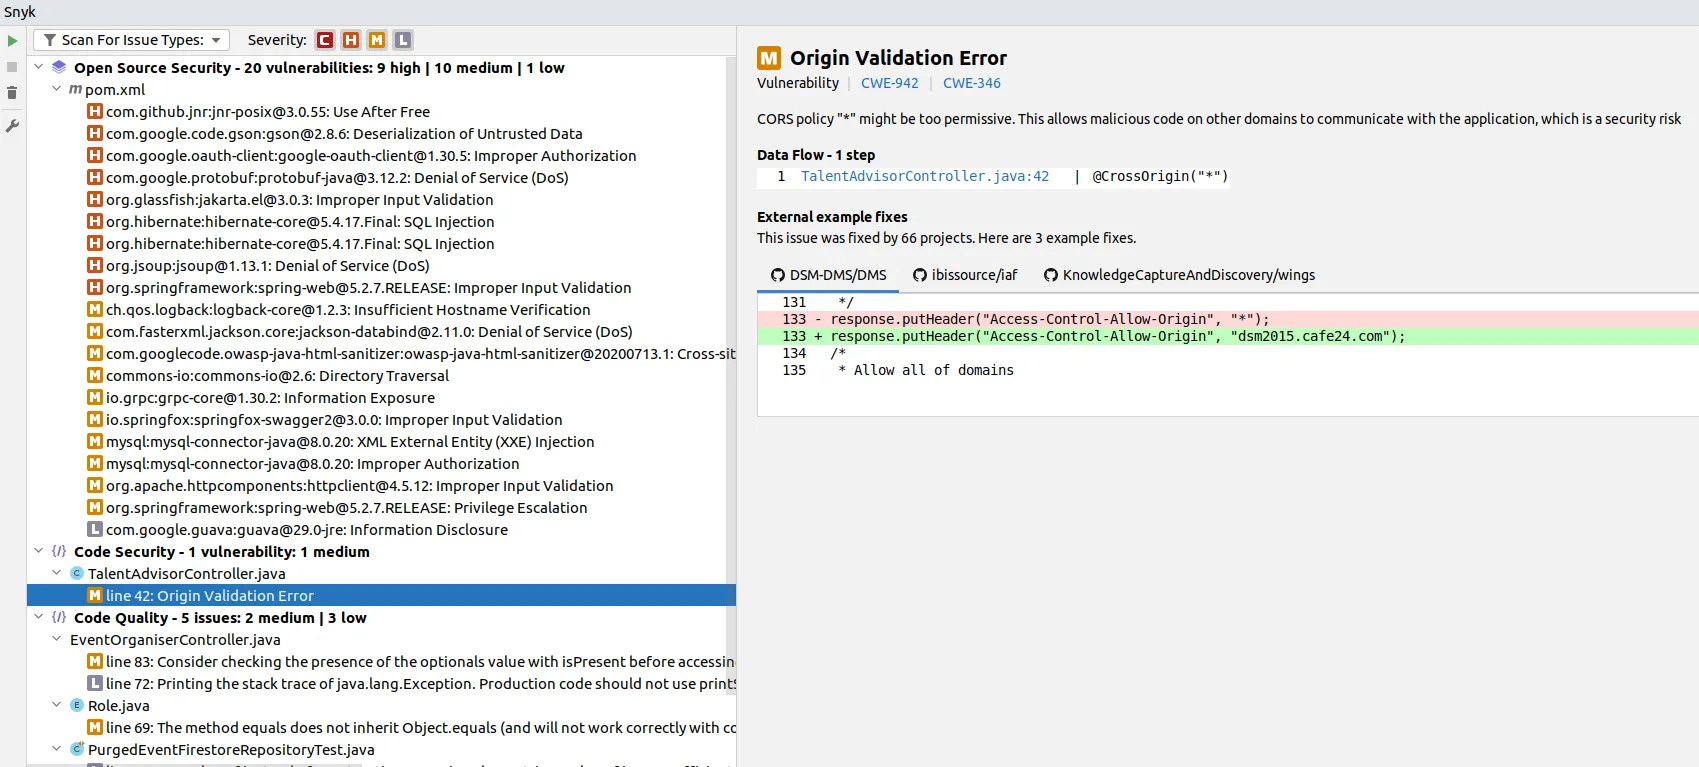This screenshot has height=767, width=1699.
Task: Collapse the Role.java node
Action: [57, 705]
